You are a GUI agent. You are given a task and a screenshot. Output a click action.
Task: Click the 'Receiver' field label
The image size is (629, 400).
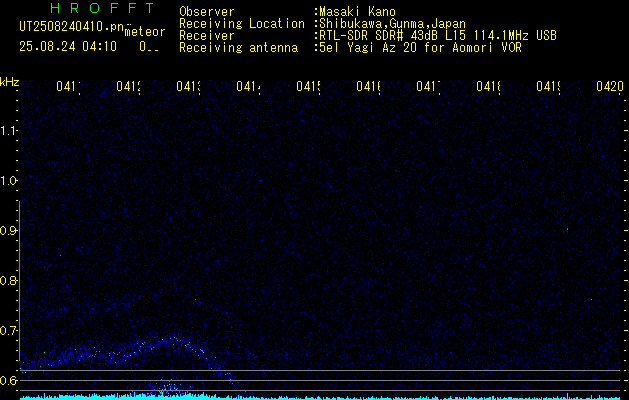207,36
